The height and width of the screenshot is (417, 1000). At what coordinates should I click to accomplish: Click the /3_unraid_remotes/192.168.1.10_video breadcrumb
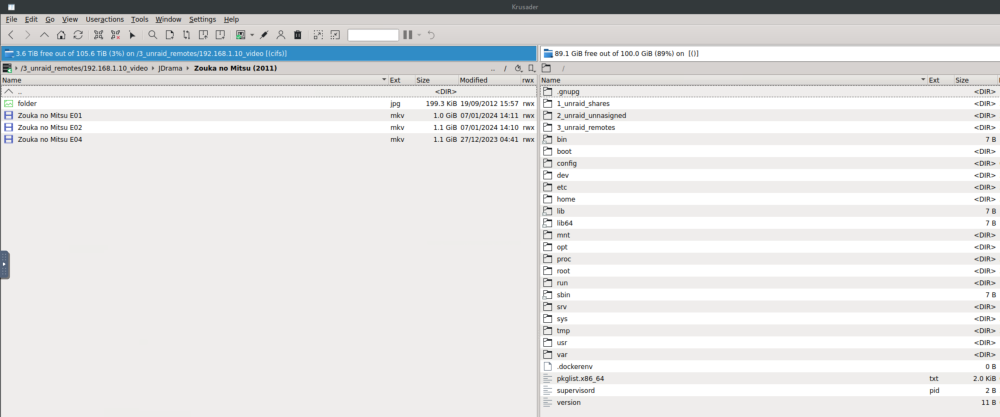tap(84, 68)
